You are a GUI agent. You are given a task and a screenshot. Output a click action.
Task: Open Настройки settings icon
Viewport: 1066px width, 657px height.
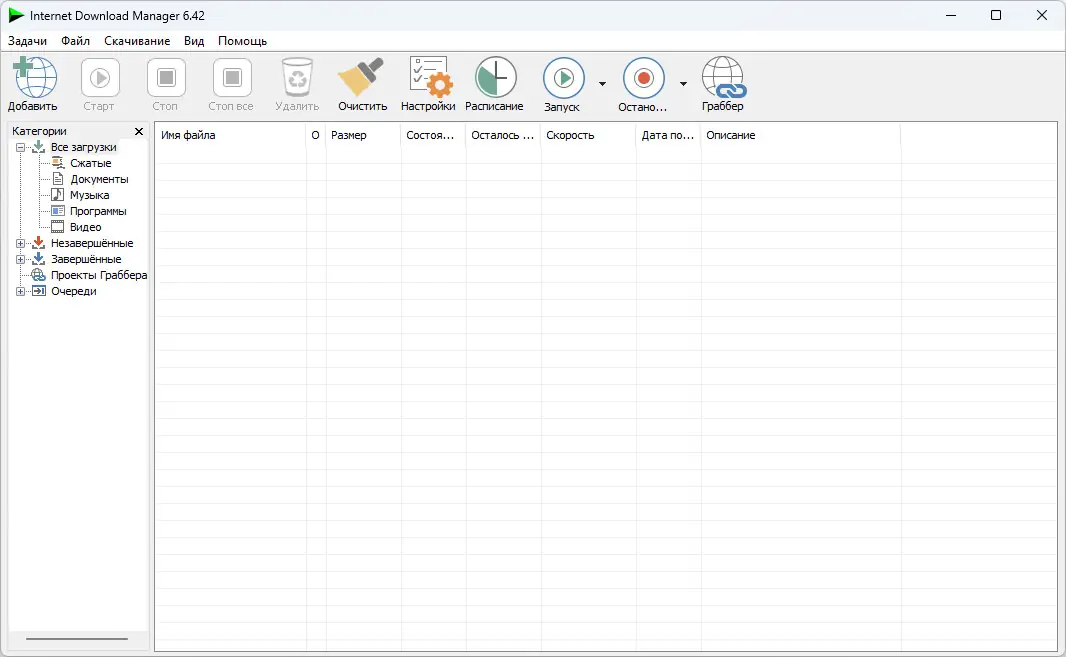click(429, 77)
